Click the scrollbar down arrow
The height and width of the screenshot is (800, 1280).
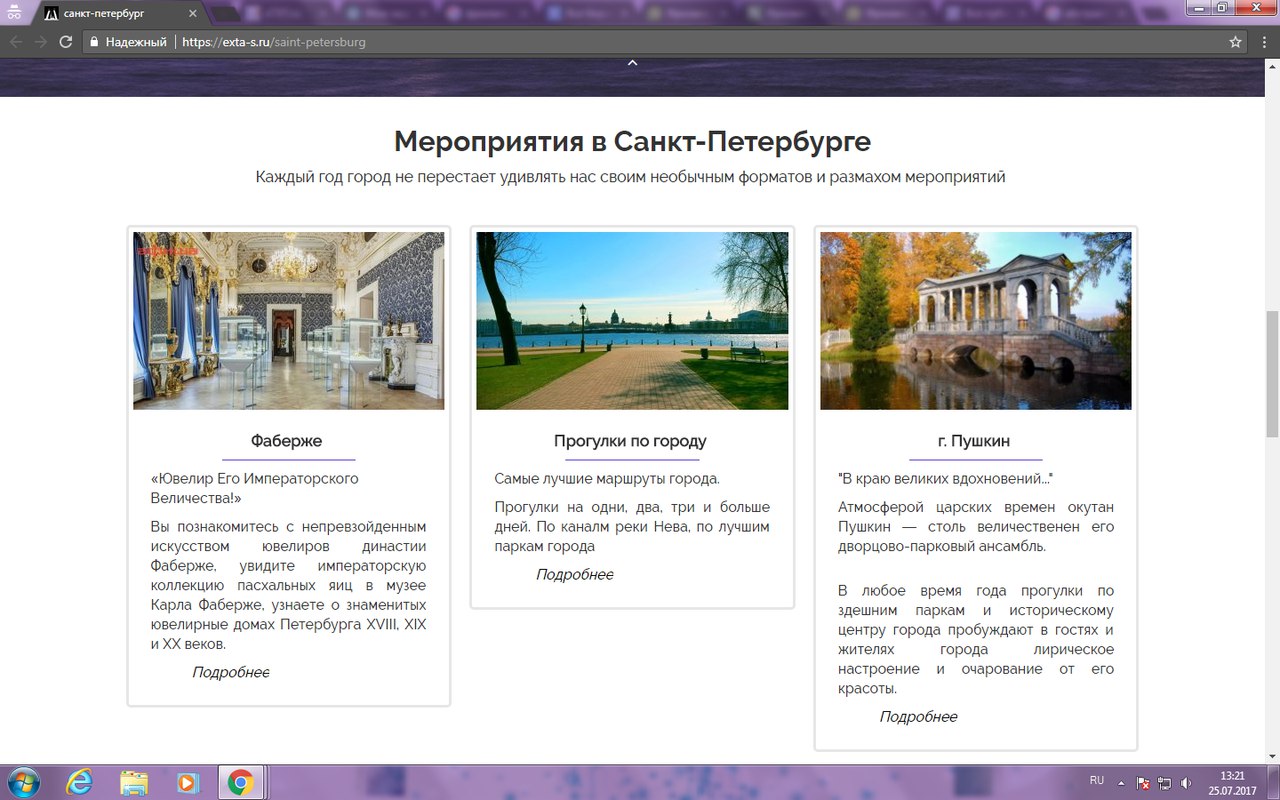pos(1272,756)
